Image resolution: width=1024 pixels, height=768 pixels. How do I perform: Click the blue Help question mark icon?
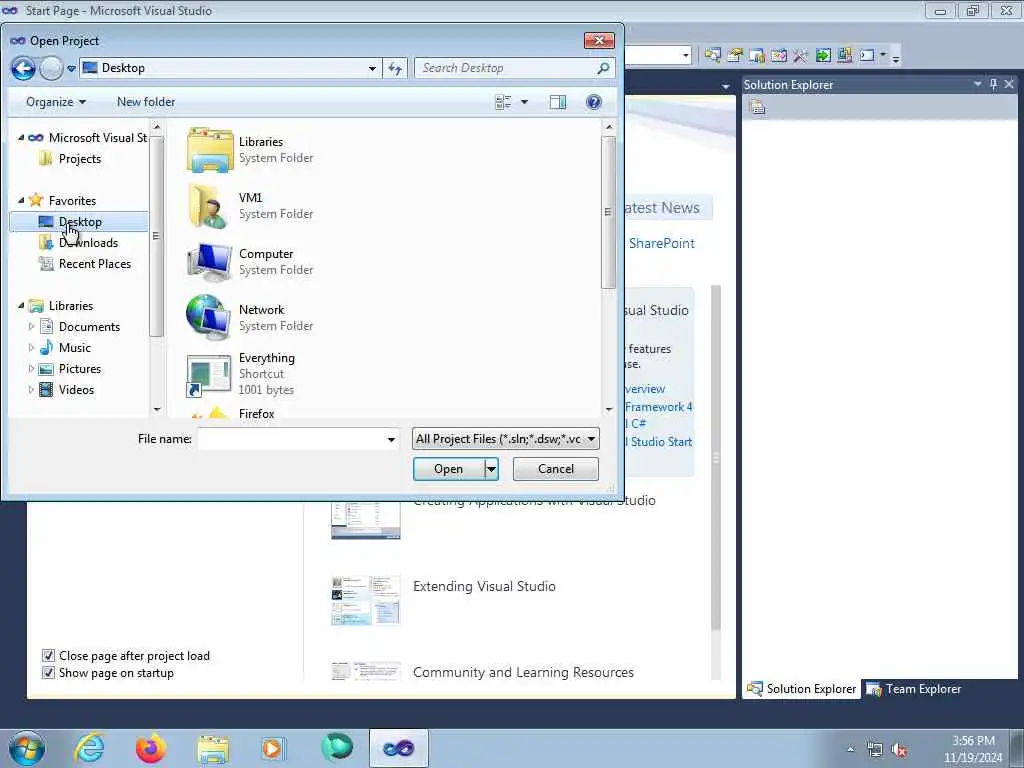594,102
